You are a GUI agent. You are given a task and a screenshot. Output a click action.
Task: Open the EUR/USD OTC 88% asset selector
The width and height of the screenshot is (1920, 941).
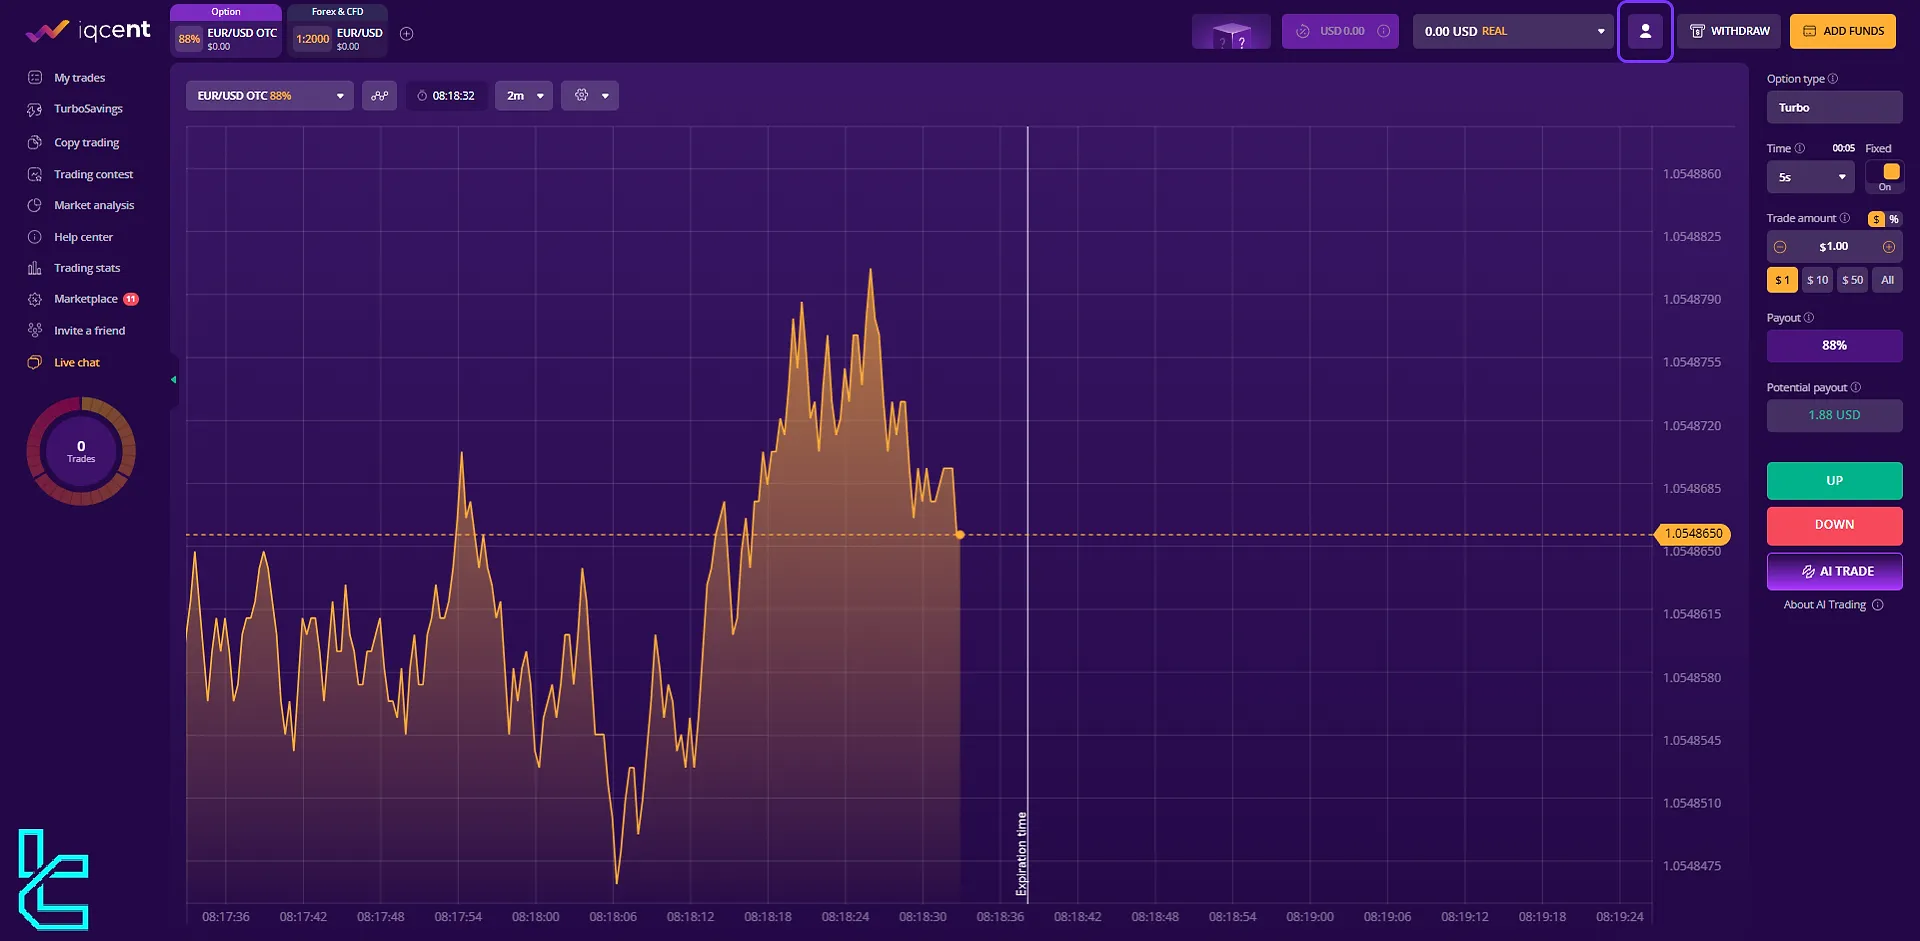point(270,96)
